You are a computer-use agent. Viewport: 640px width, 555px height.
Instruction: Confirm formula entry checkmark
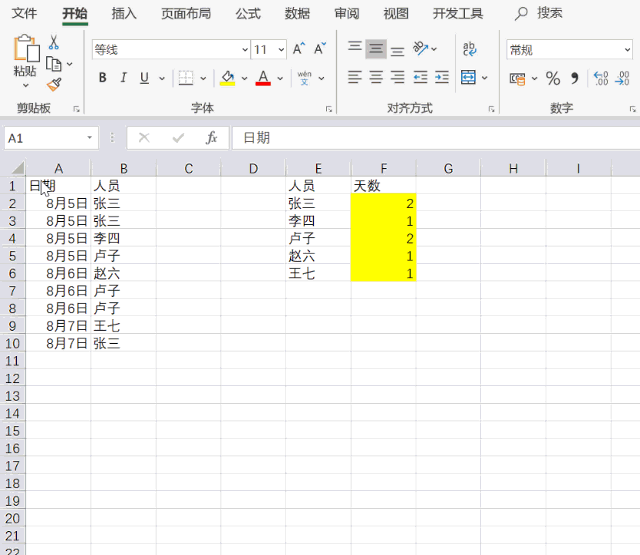click(x=178, y=138)
